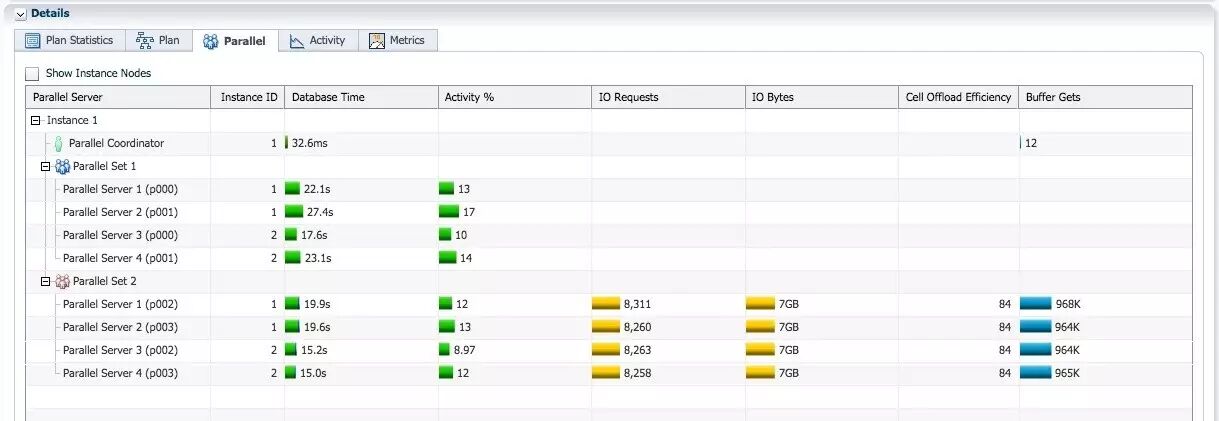Select the Parallel tab

(x=235, y=41)
